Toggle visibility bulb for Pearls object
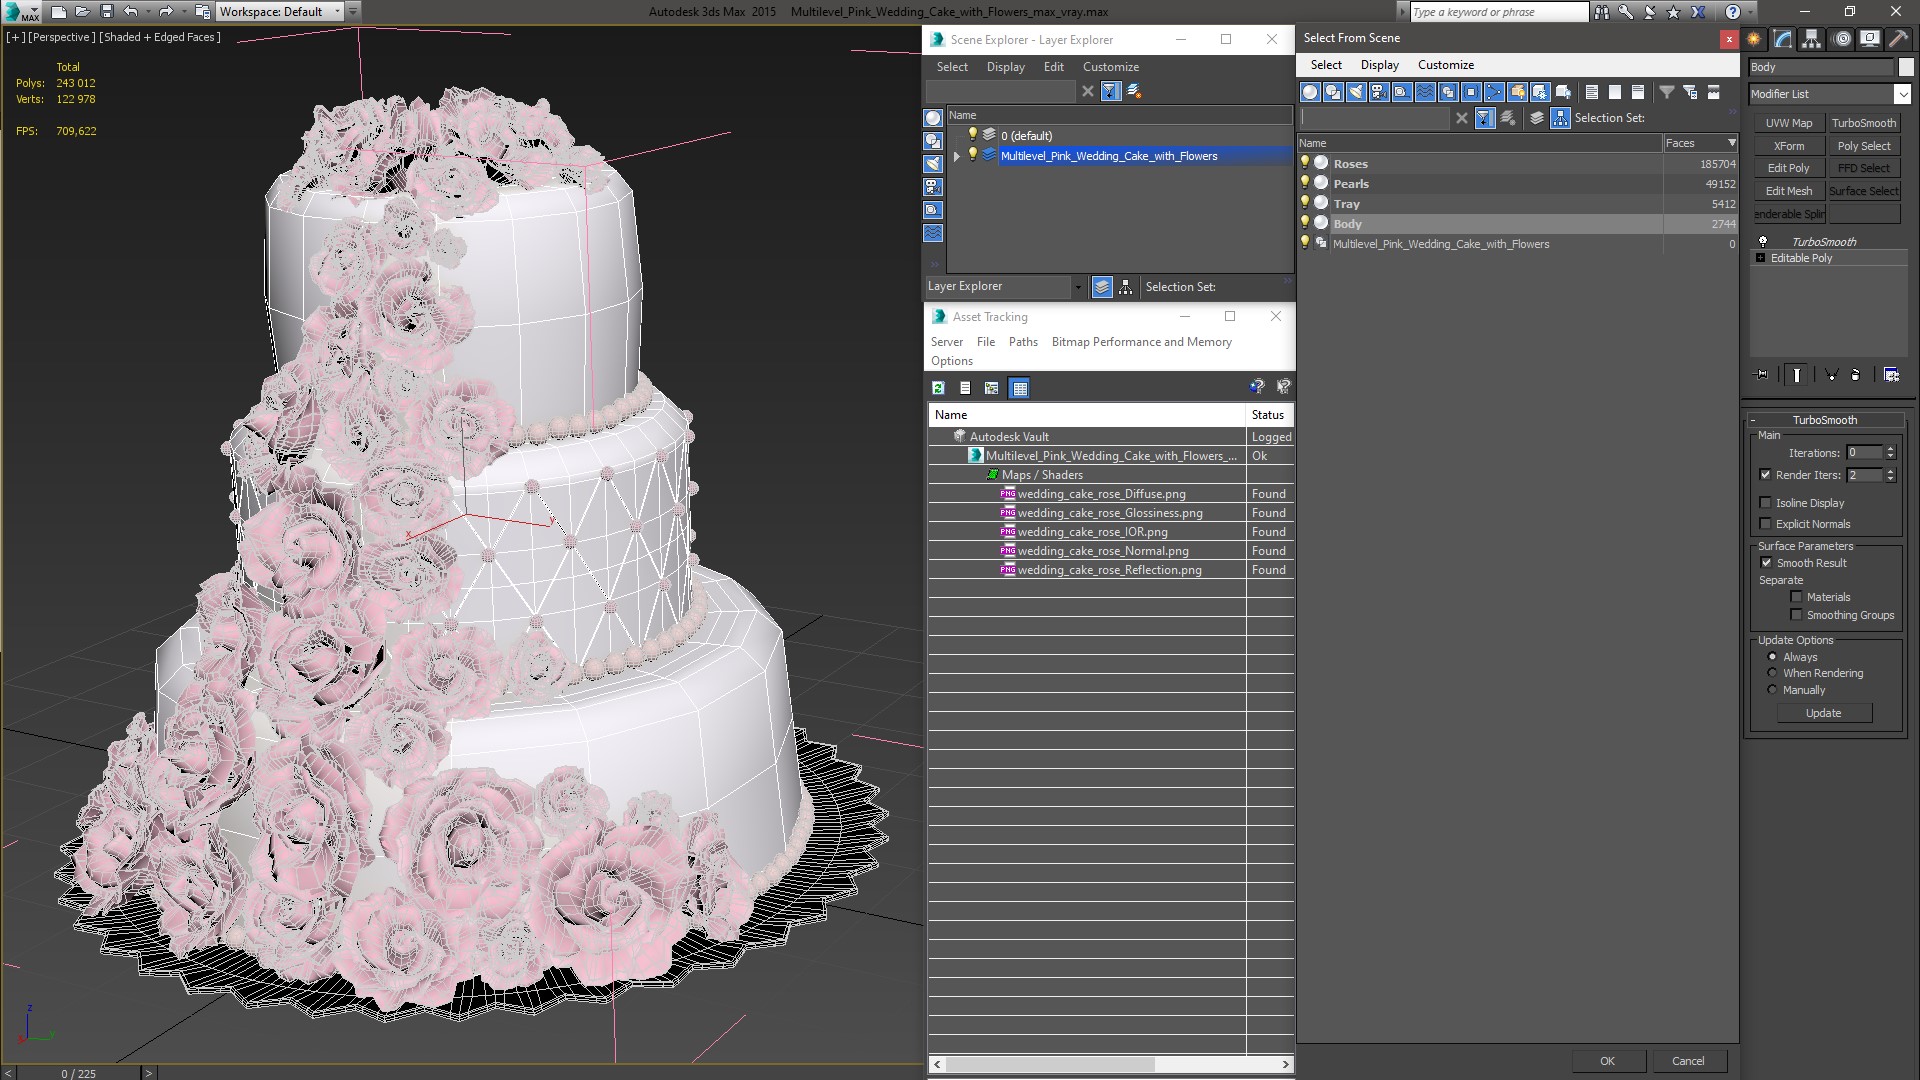1920x1080 pixels. click(x=1305, y=182)
